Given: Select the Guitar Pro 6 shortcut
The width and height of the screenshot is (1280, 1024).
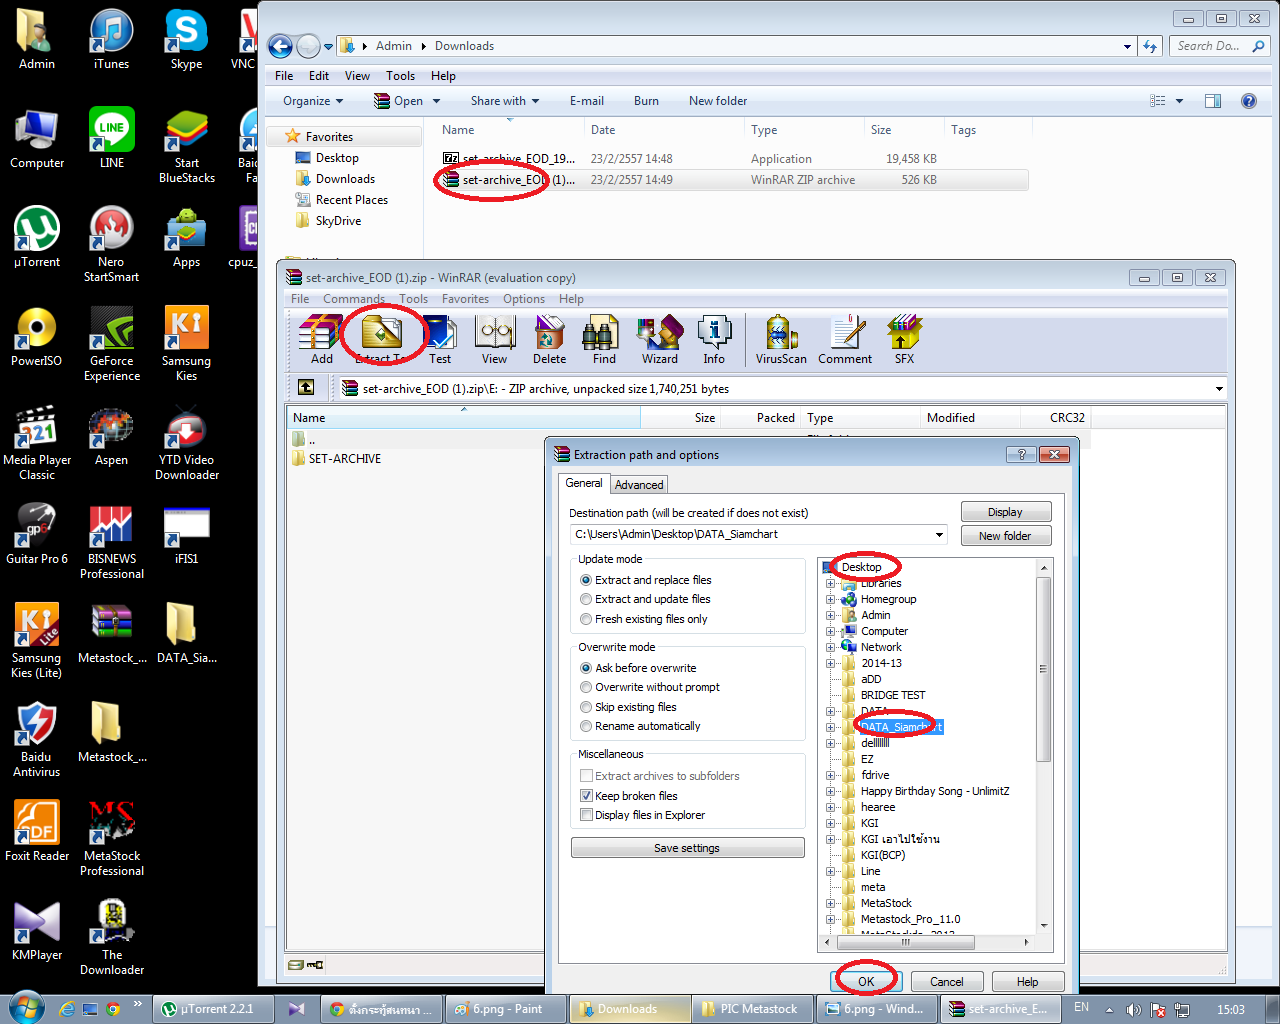Looking at the screenshot, I should click(x=37, y=534).
